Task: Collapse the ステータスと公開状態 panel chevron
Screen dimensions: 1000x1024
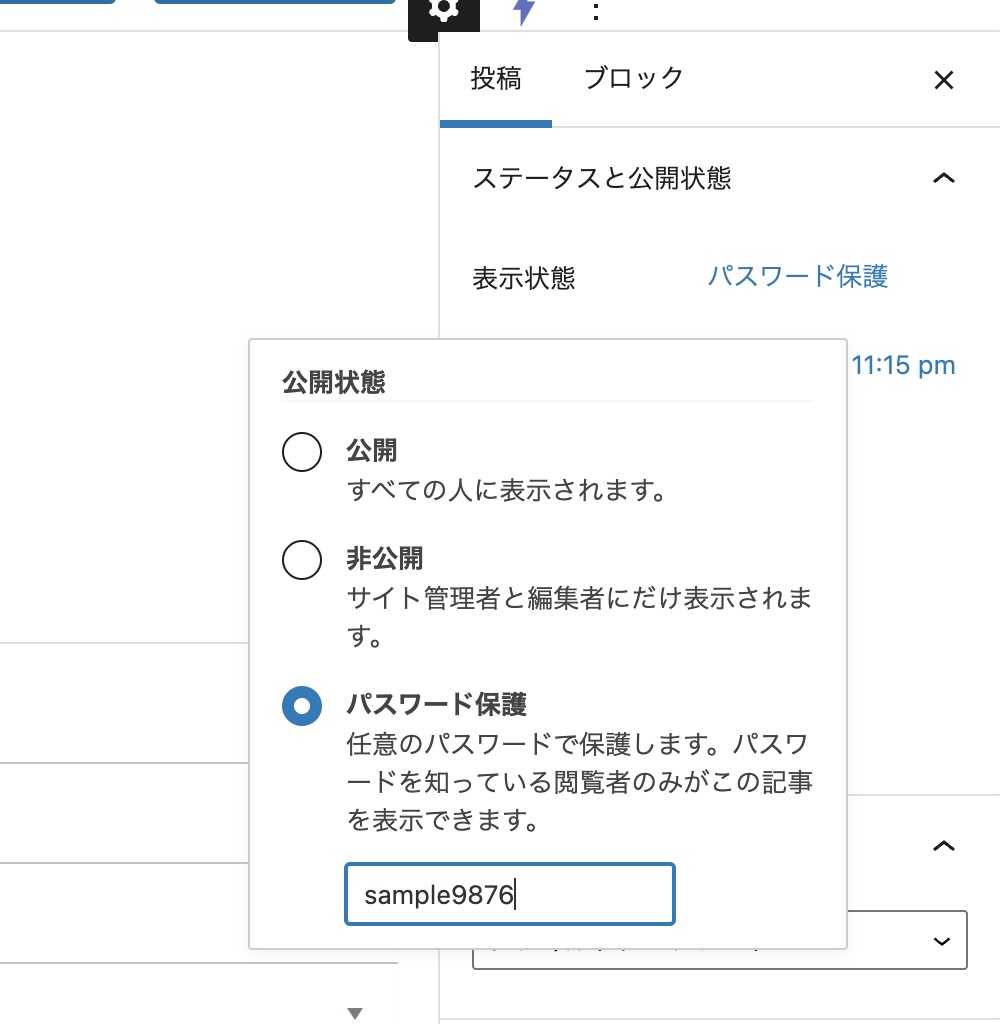Action: click(942, 178)
